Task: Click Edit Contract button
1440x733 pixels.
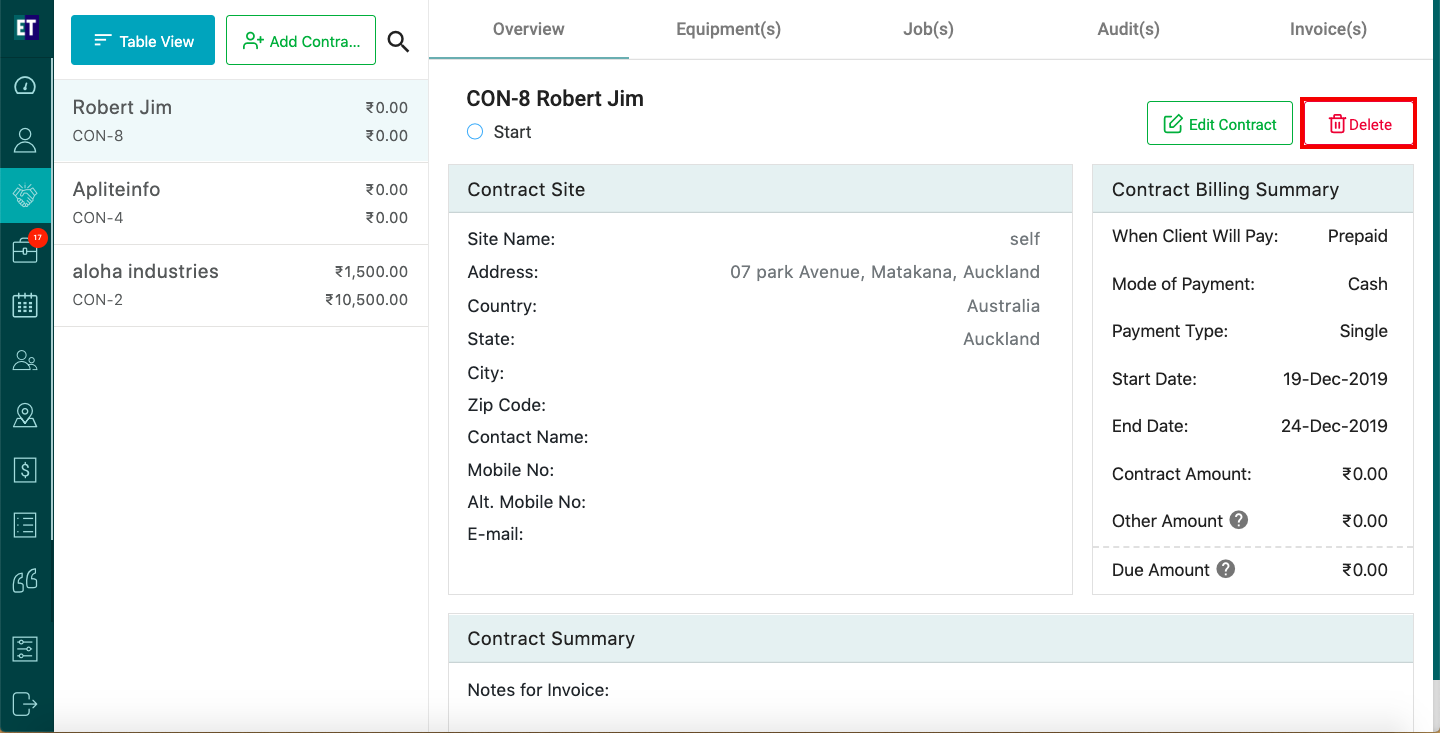Action: tap(1220, 124)
